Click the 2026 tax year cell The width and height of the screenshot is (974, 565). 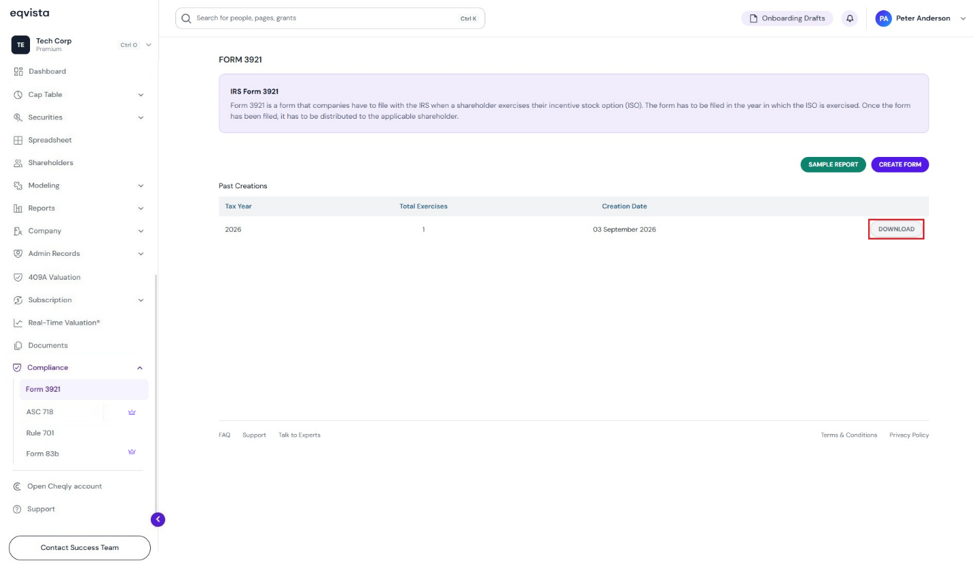point(233,229)
